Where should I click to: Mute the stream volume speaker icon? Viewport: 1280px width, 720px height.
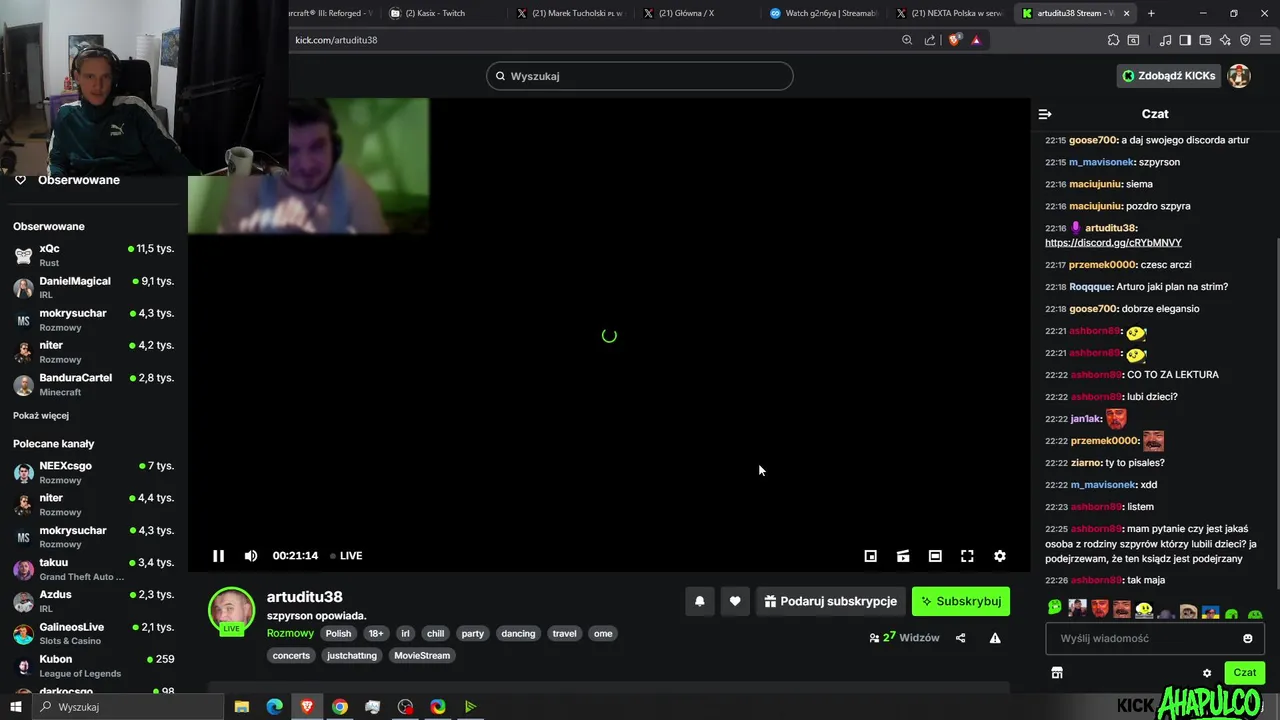click(251, 556)
